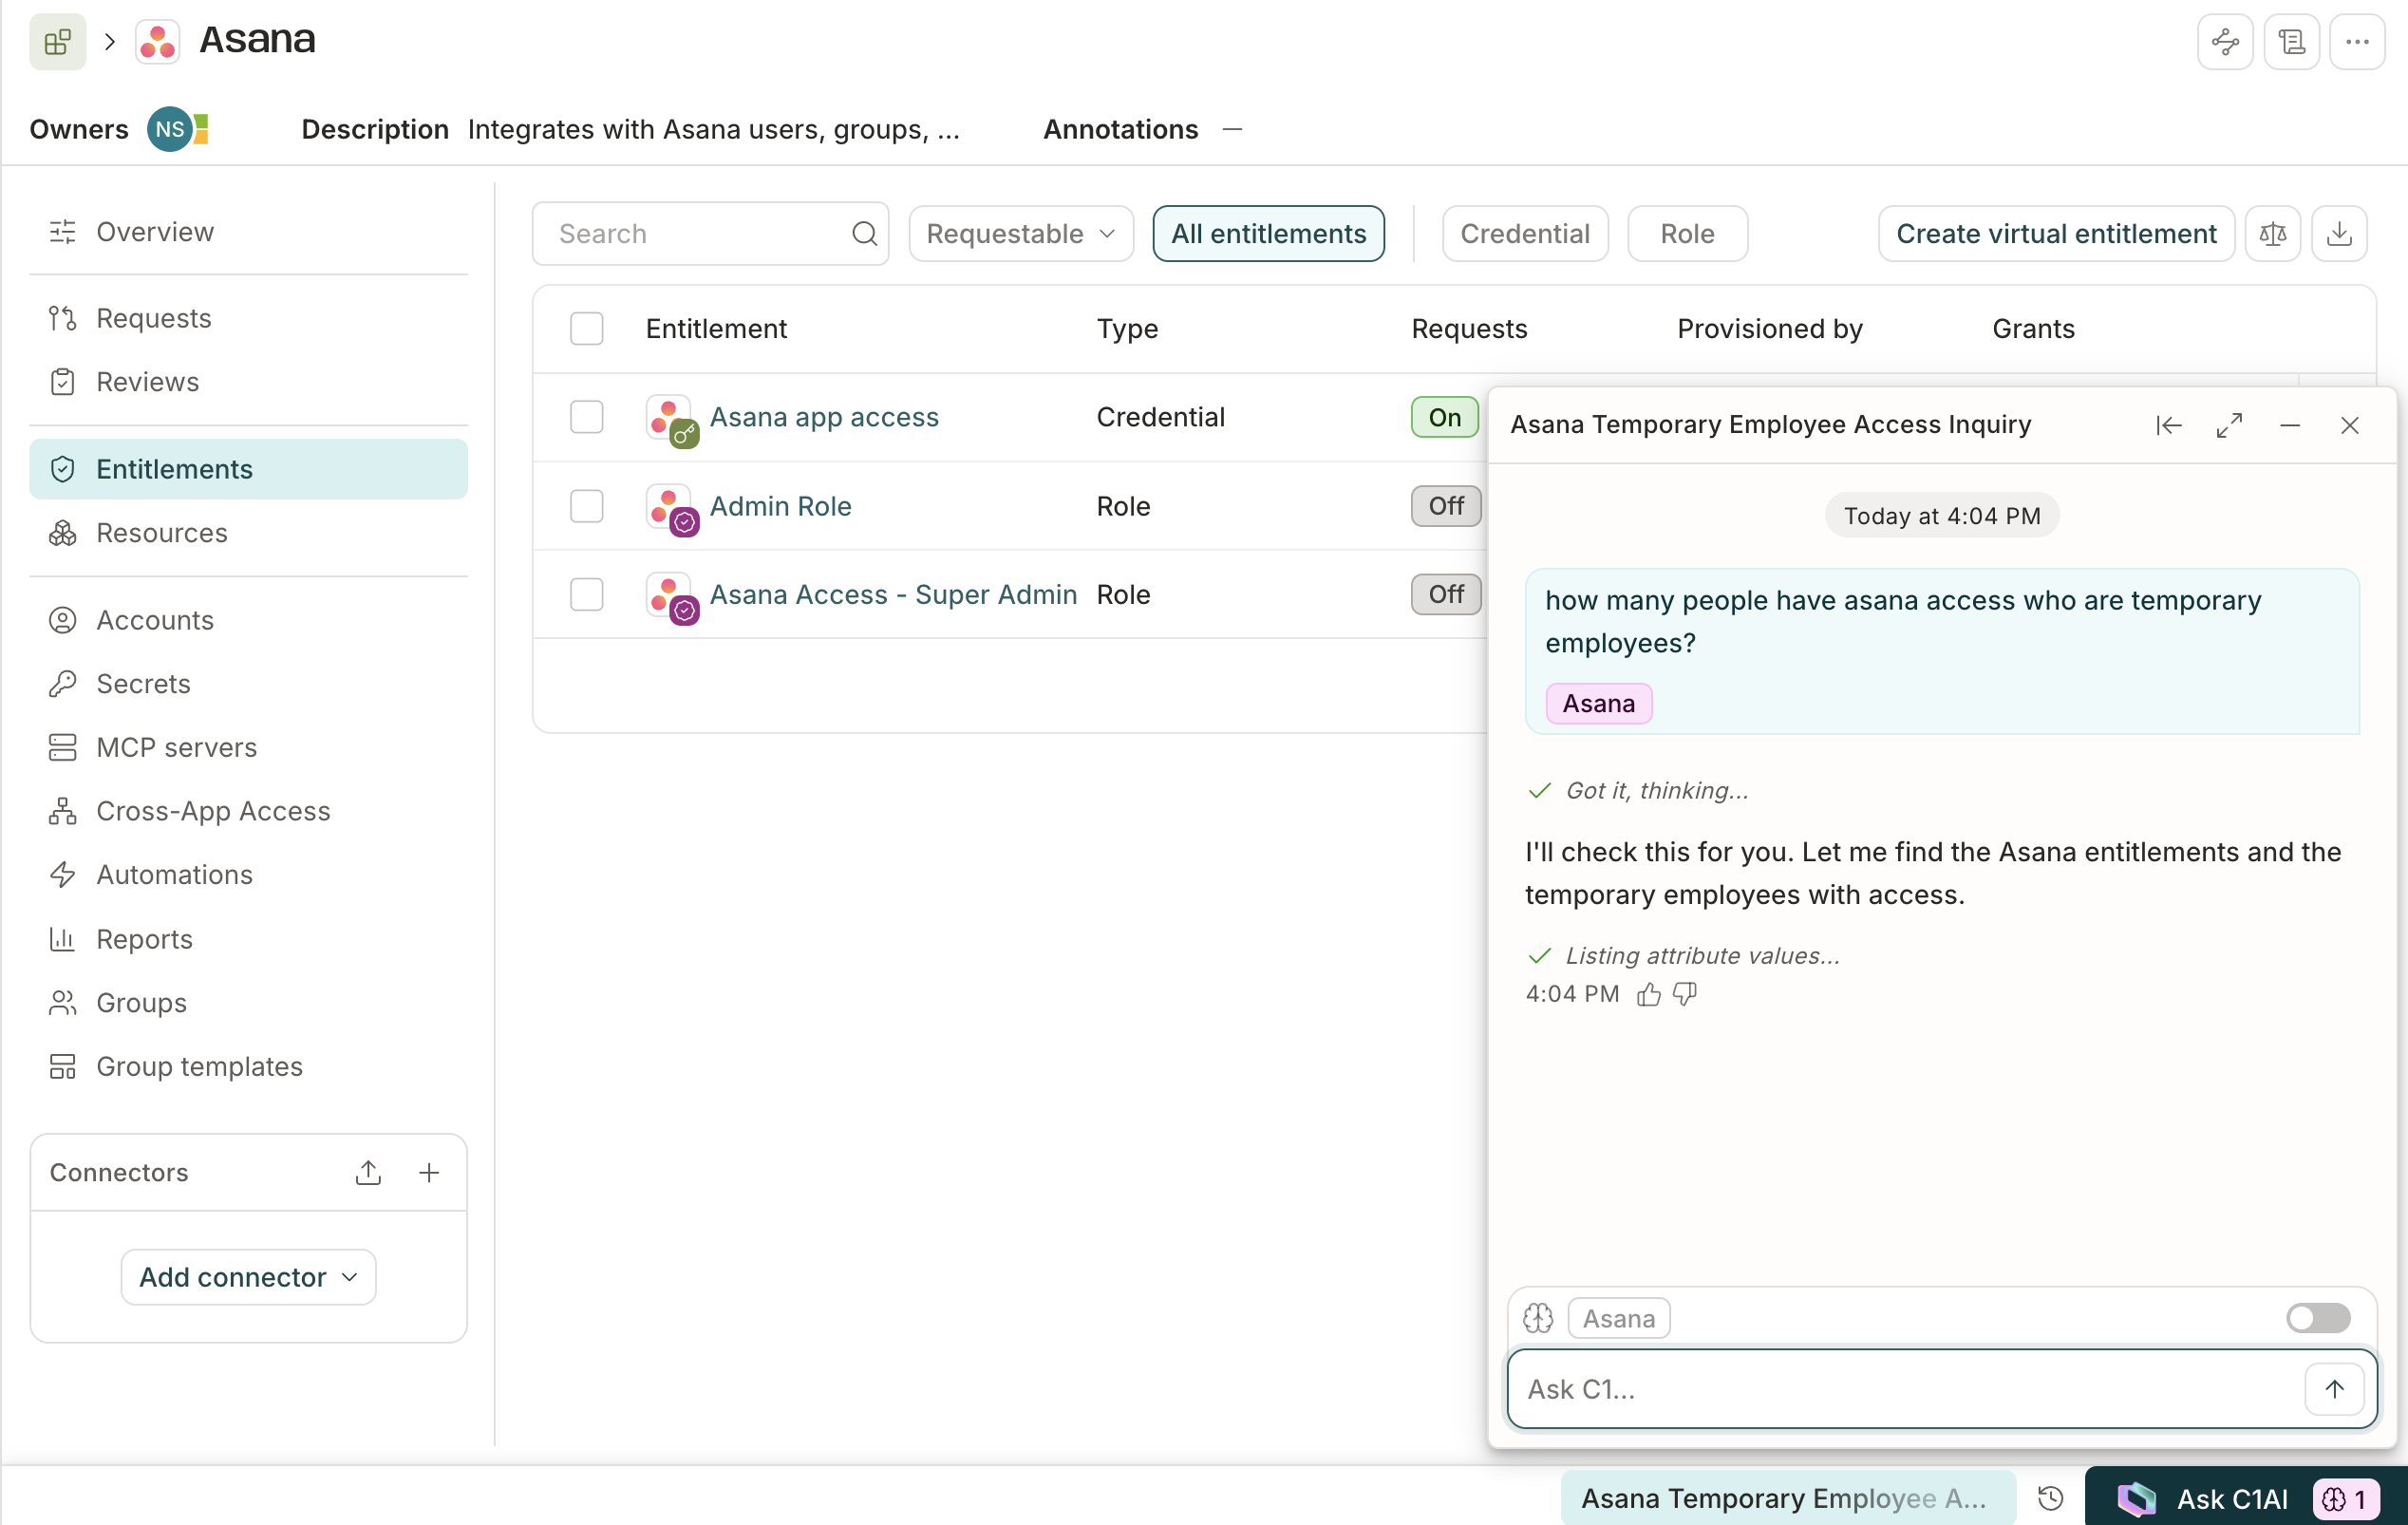Toggle the switch in the chat input bar
The height and width of the screenshot is (1525, 2408).
click(2317, 1318)
